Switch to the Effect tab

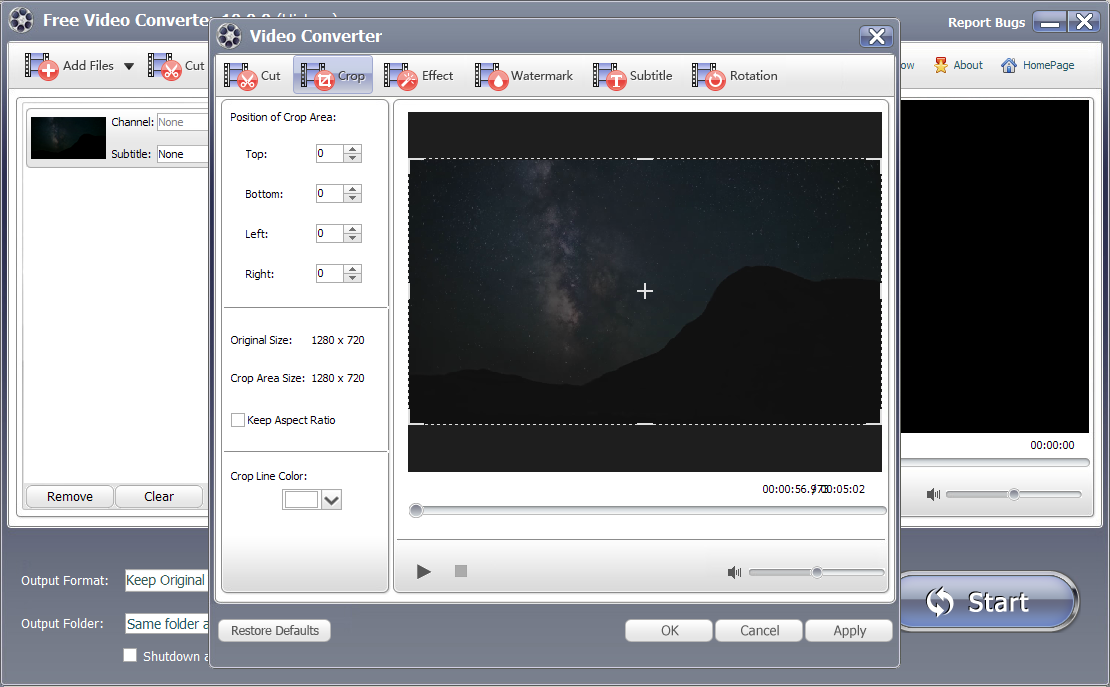point(418,76)
